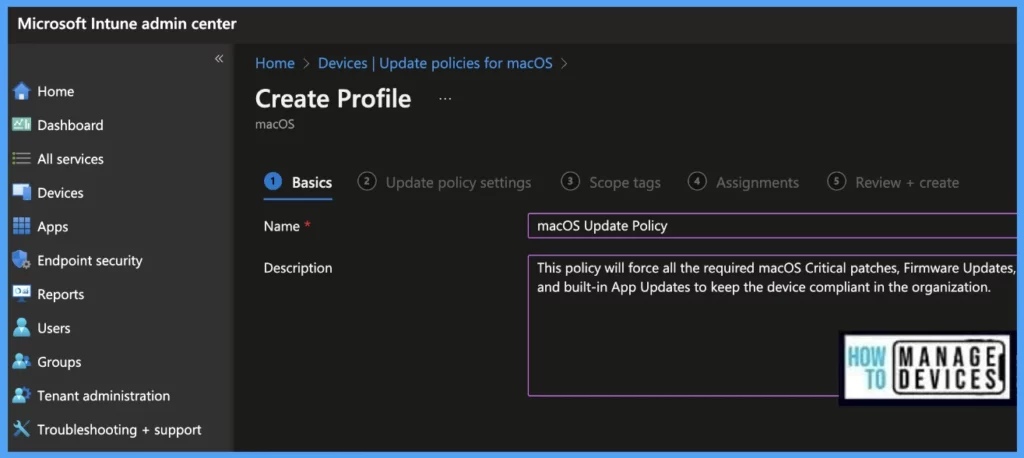Switch to the Scope tags step
Image resolution: width=1024 pixels, height=458 pixels.
click(611, 182)
